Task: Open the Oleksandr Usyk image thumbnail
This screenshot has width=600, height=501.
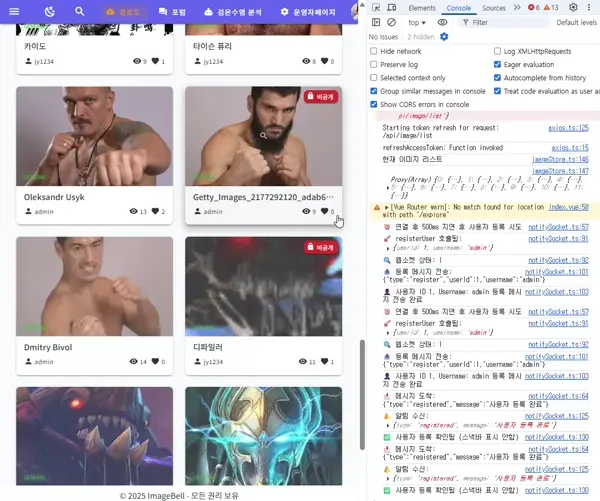Action: click(x=94, y=134)
